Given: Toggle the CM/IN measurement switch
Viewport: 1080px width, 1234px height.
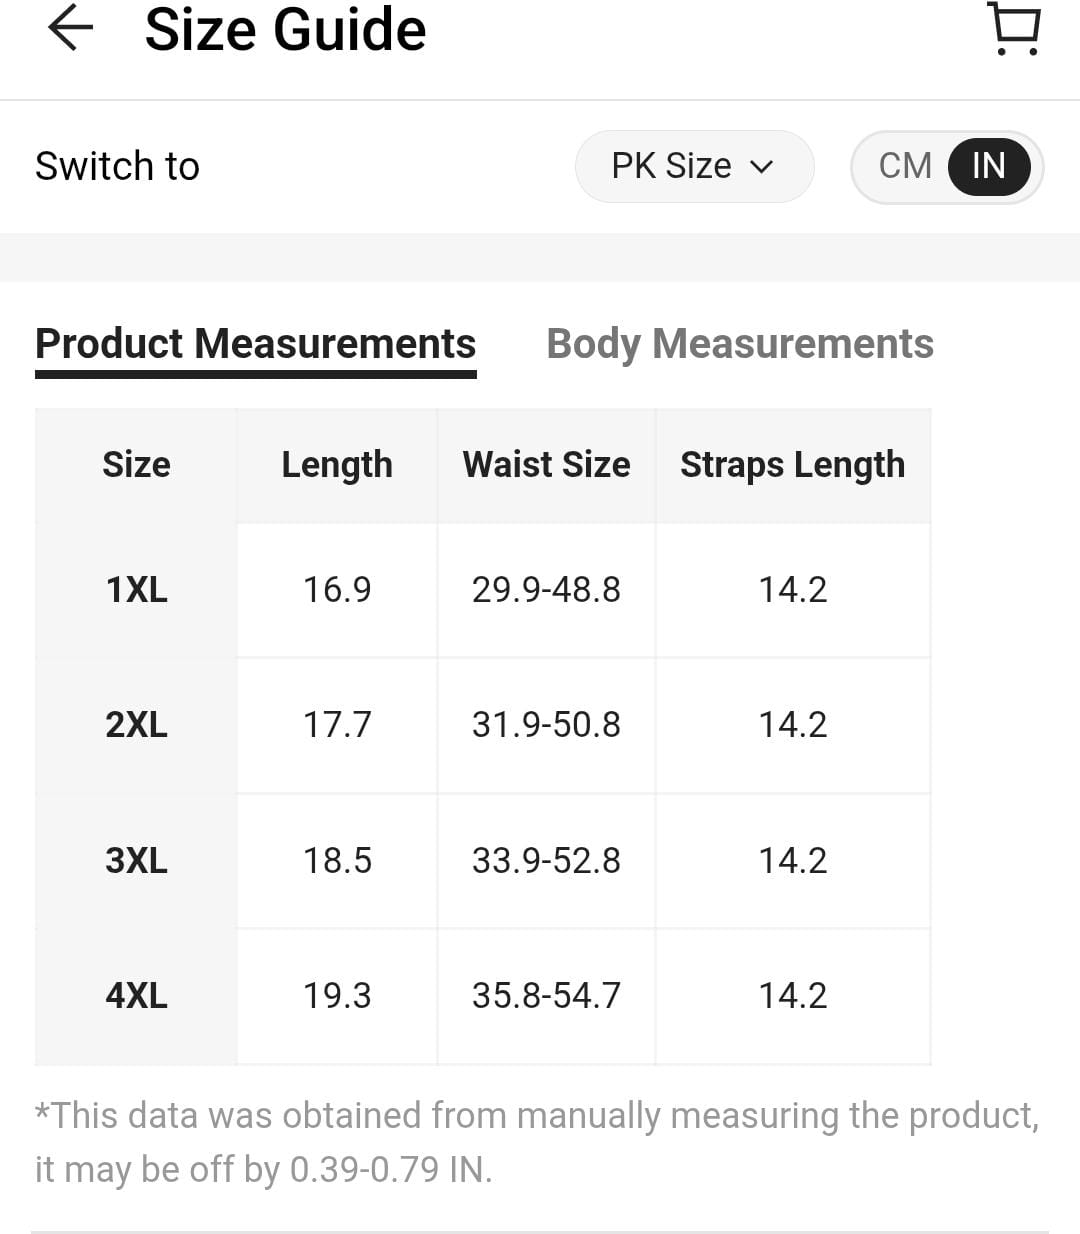Looking at the screenshot, I should 946,166.
